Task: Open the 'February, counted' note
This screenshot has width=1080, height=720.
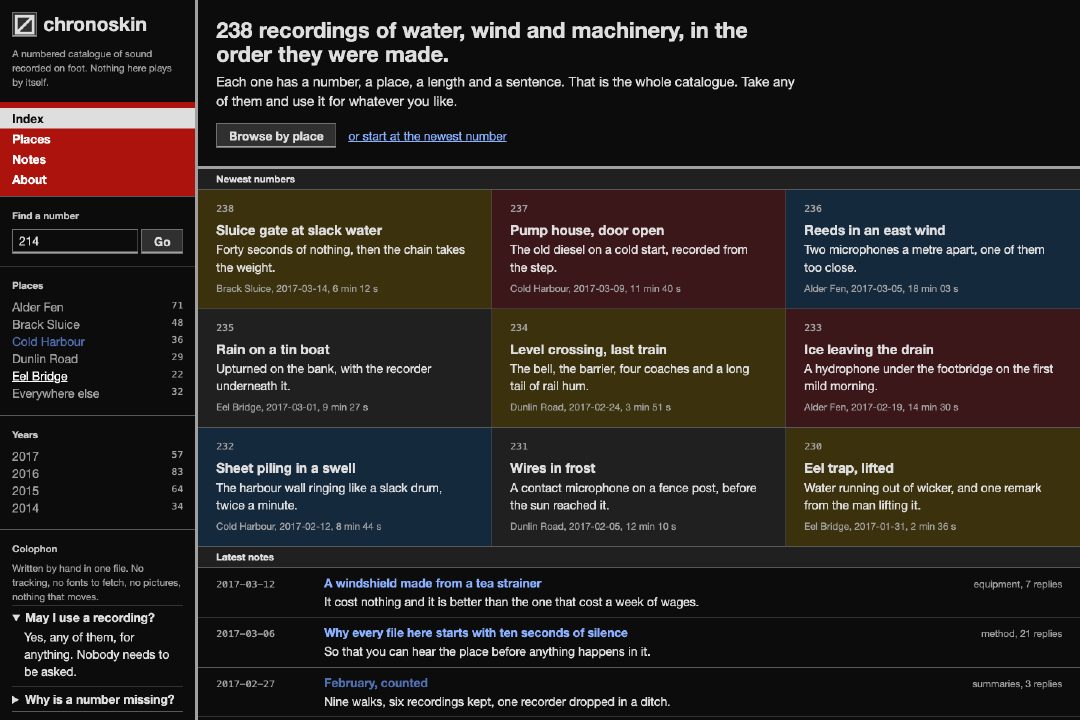Action: 376,683
